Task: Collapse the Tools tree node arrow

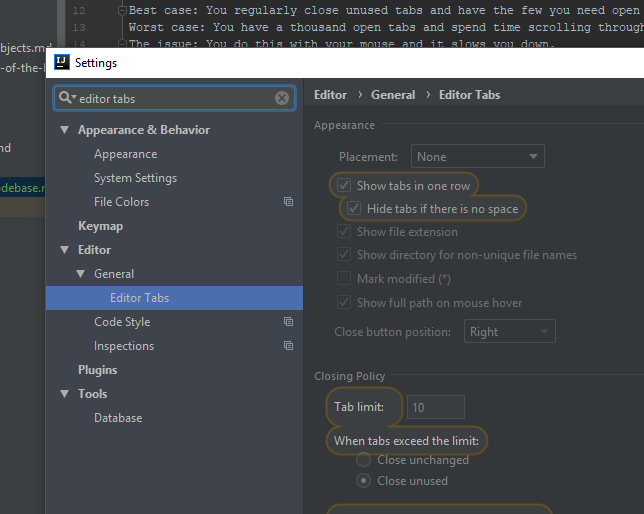Action: click(x=65, y=394)
